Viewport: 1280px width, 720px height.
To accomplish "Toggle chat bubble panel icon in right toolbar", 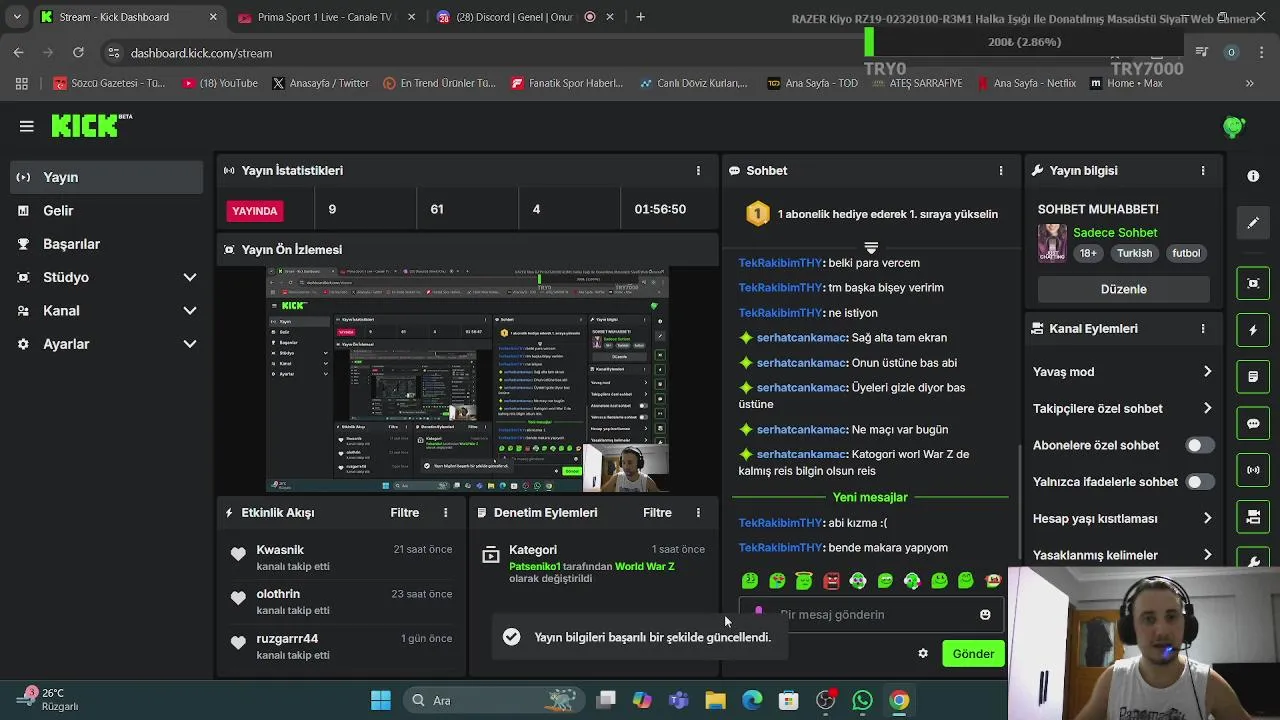I will coord(1253,424).
